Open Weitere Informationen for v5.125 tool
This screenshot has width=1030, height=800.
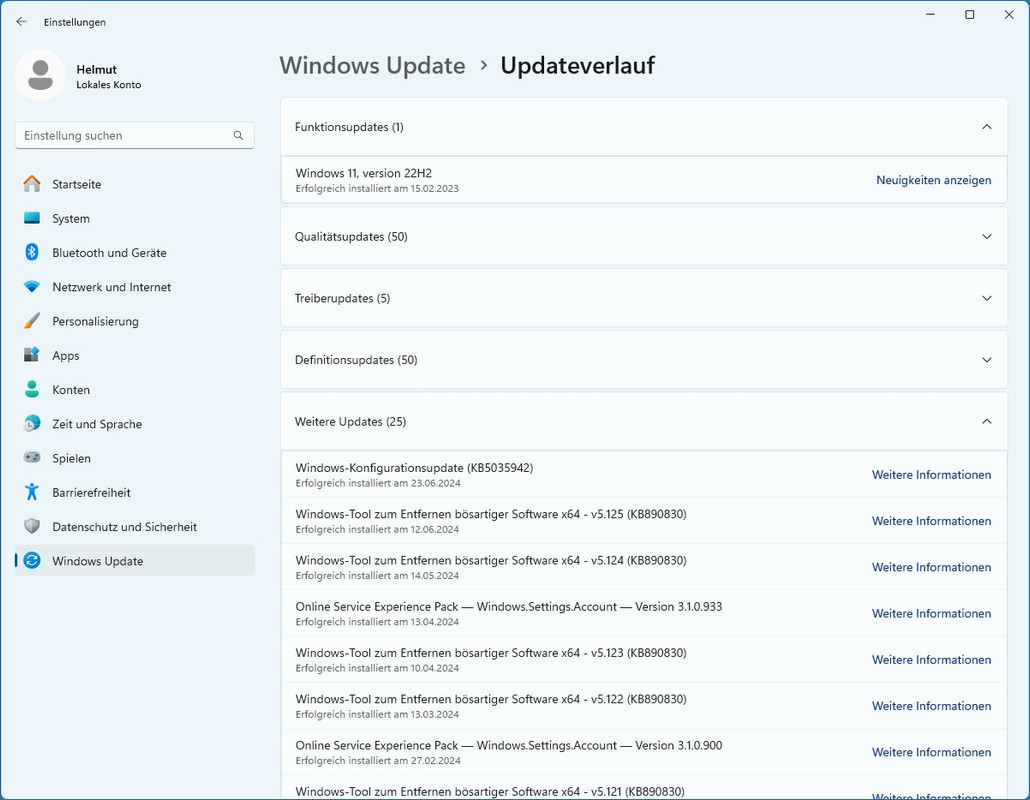[931, 521]
